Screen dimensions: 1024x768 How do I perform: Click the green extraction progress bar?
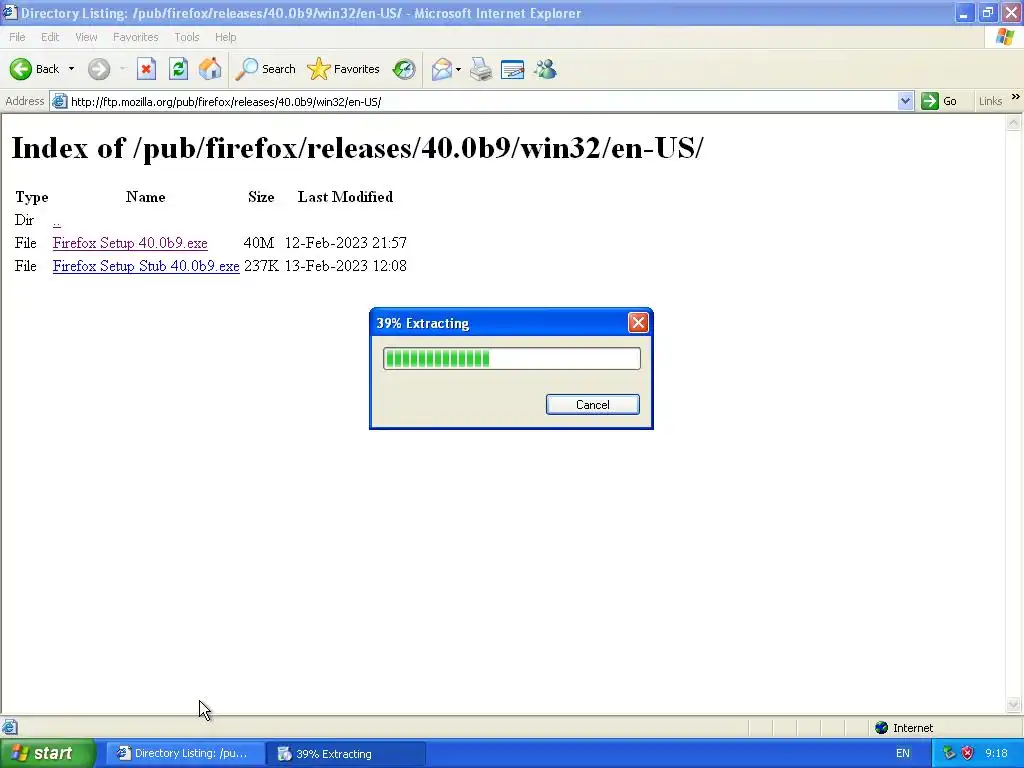(511, 359)
